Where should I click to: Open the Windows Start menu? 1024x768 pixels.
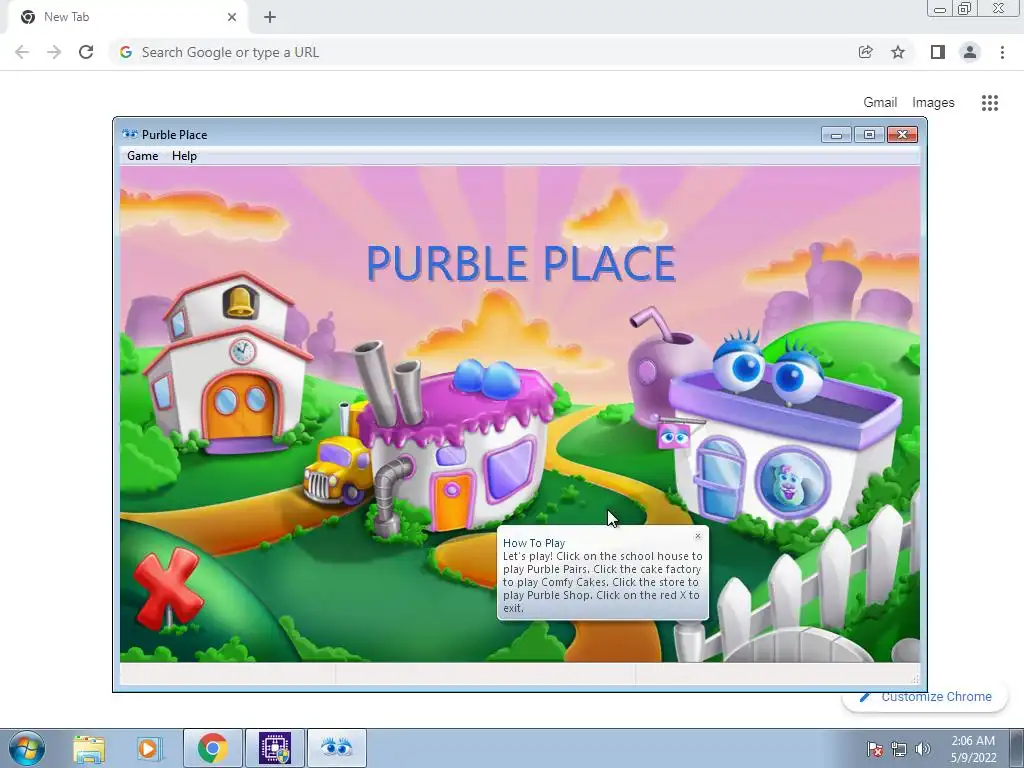coord(27,748)
